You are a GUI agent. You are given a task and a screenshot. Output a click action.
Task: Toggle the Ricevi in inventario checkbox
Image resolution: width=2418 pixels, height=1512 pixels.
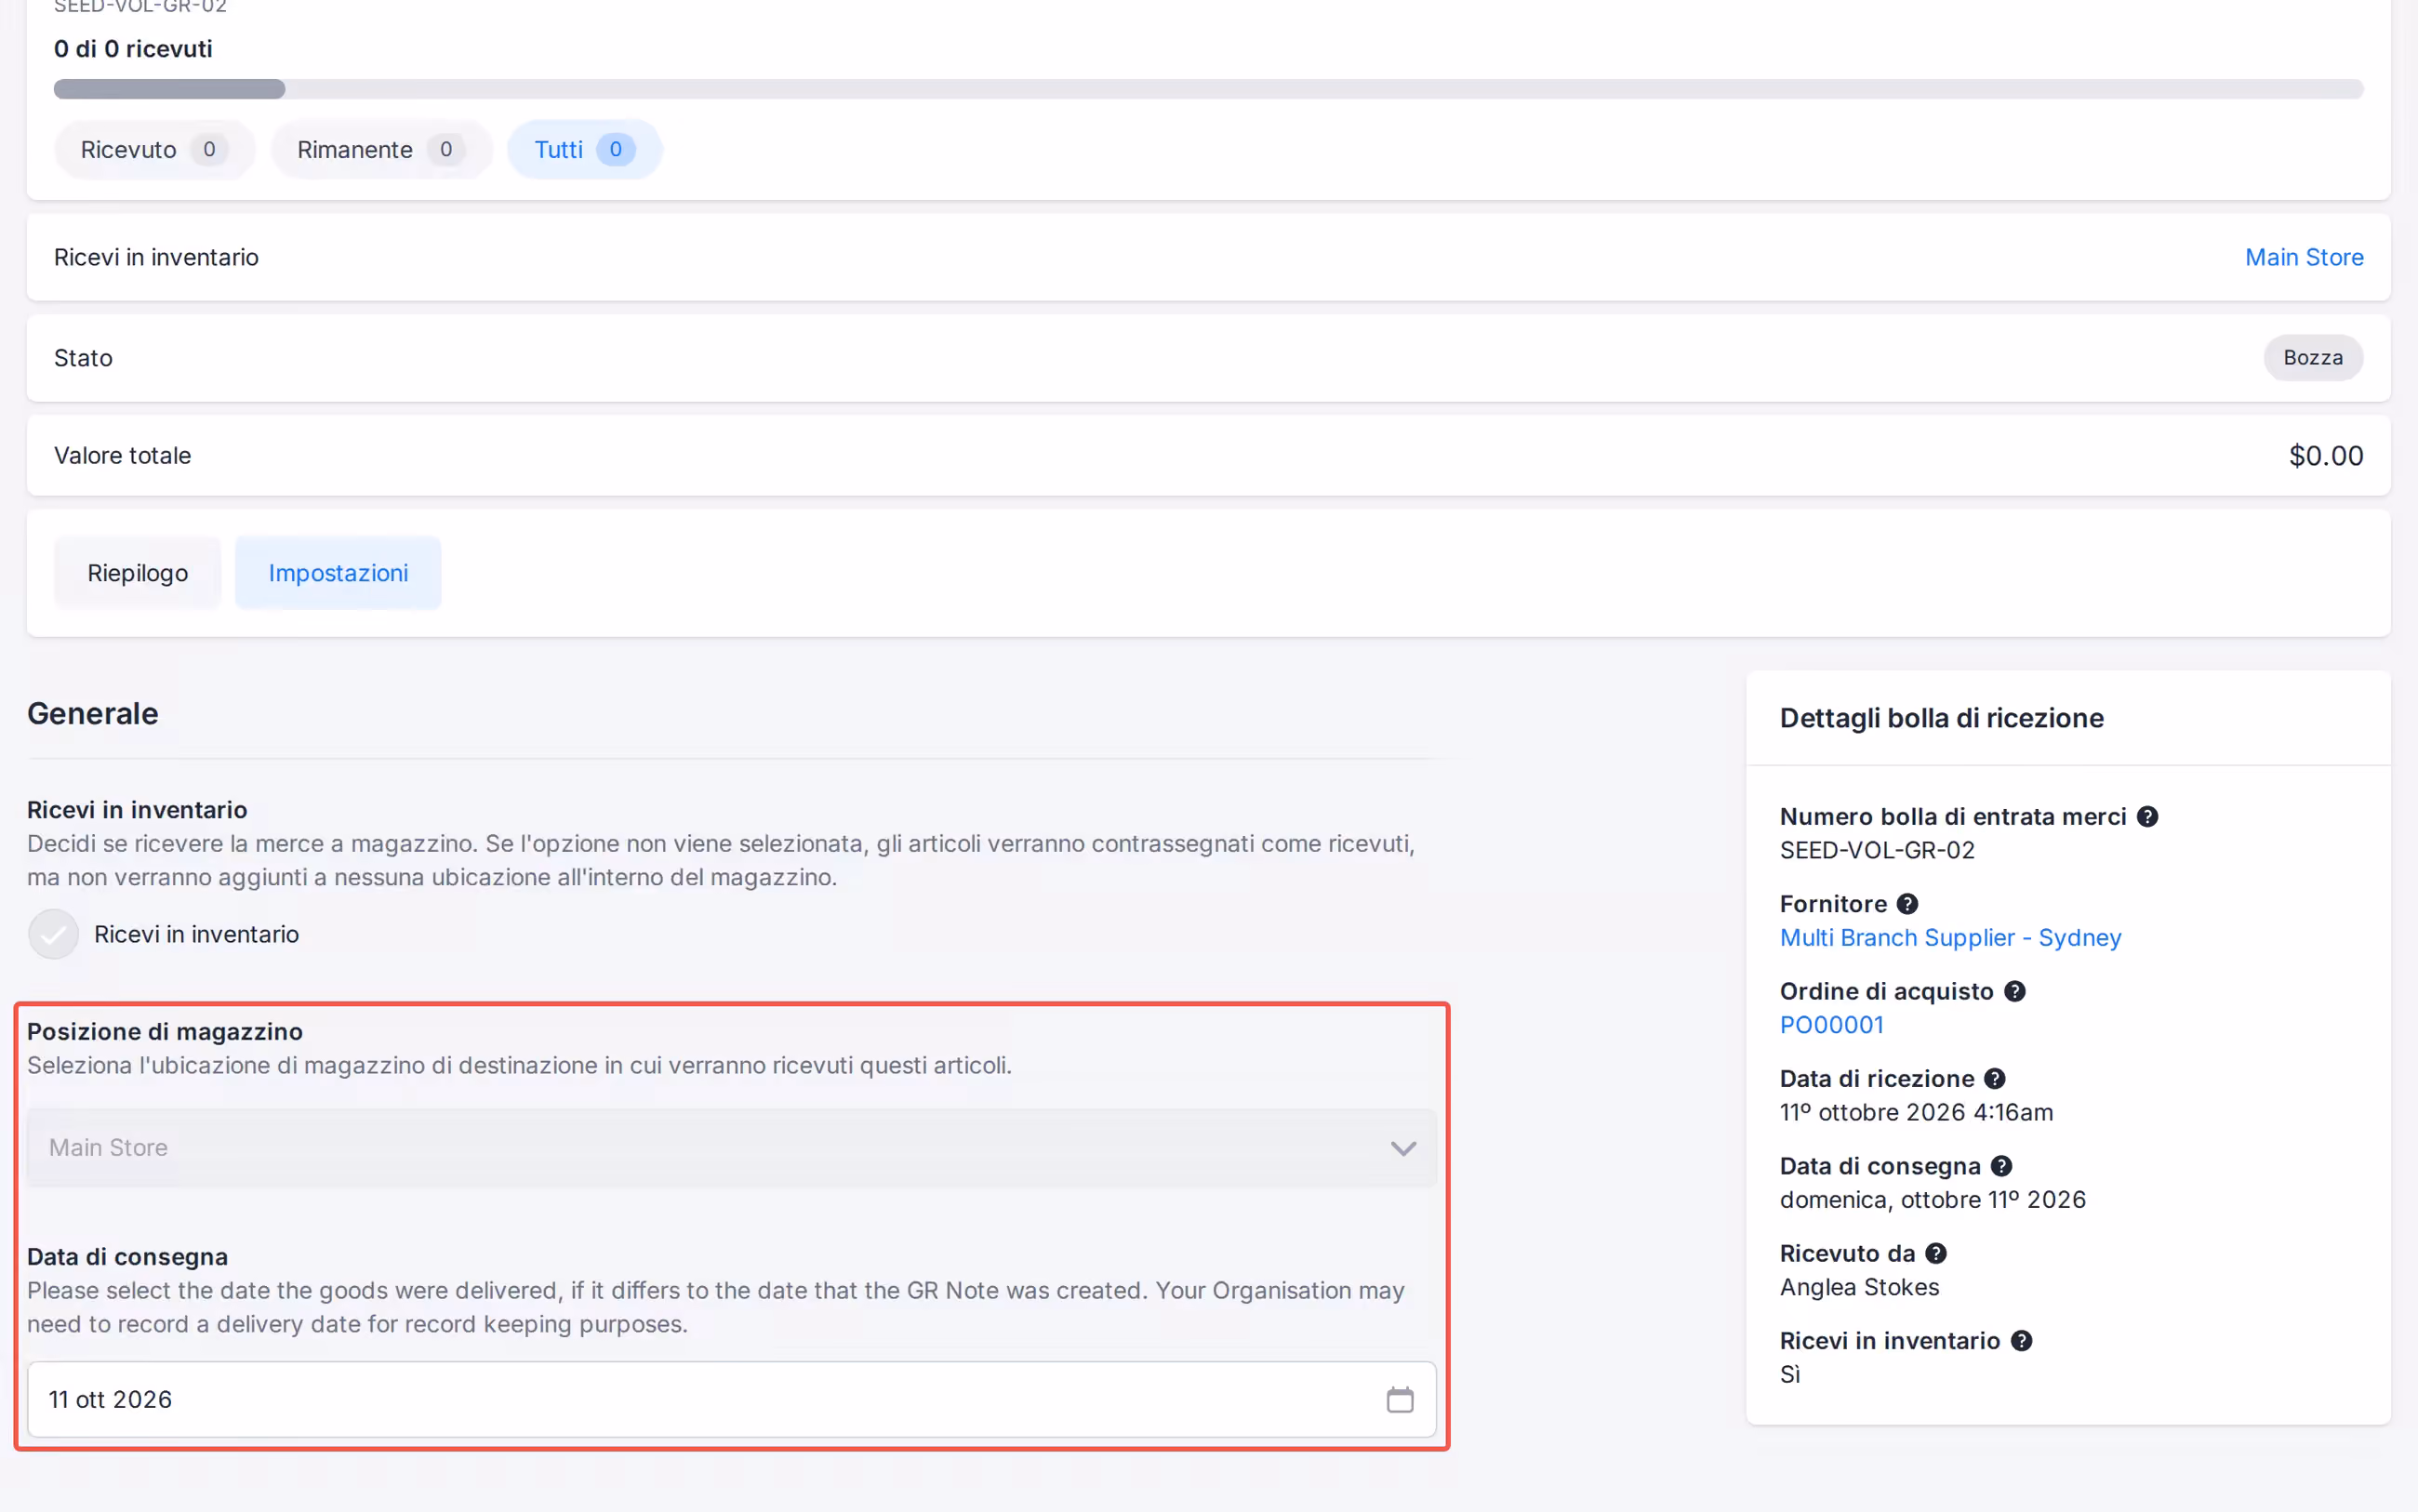53,934
